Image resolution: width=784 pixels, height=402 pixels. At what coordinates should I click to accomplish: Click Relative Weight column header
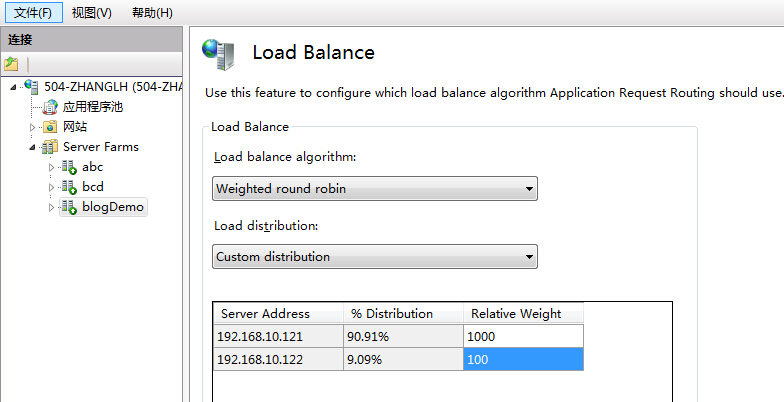tap(524, 314)
